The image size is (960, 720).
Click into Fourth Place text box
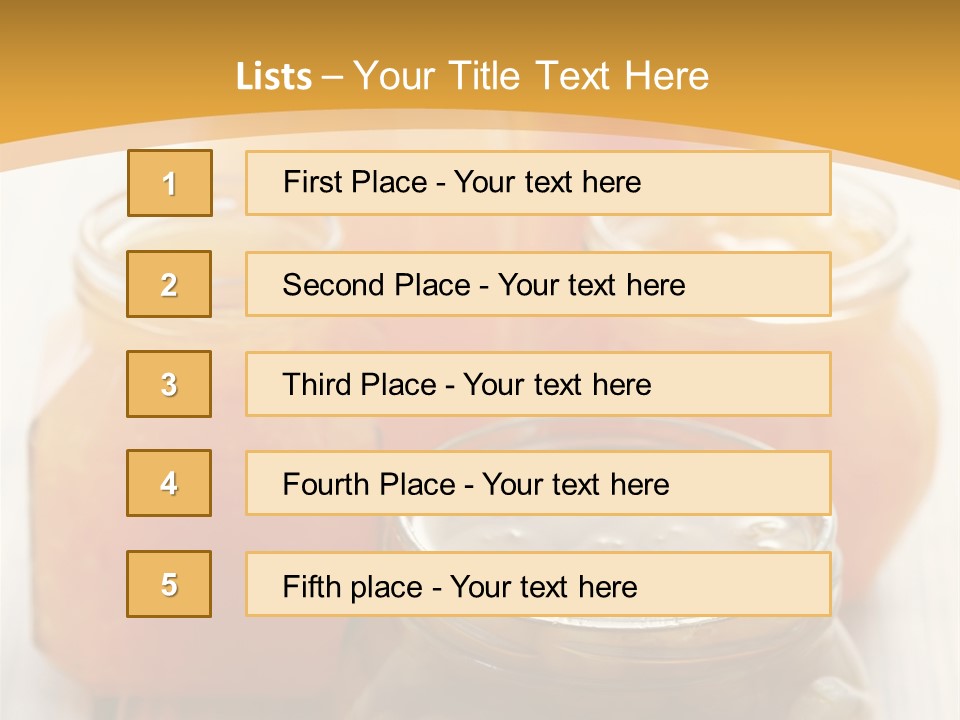point(538,483)
